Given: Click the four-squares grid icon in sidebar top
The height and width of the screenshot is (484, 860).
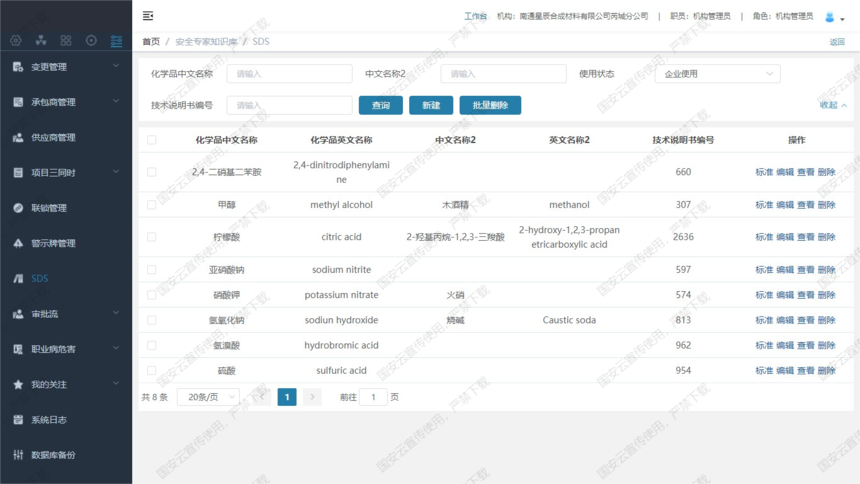Looking at the screenshot, I should [66, 40].
